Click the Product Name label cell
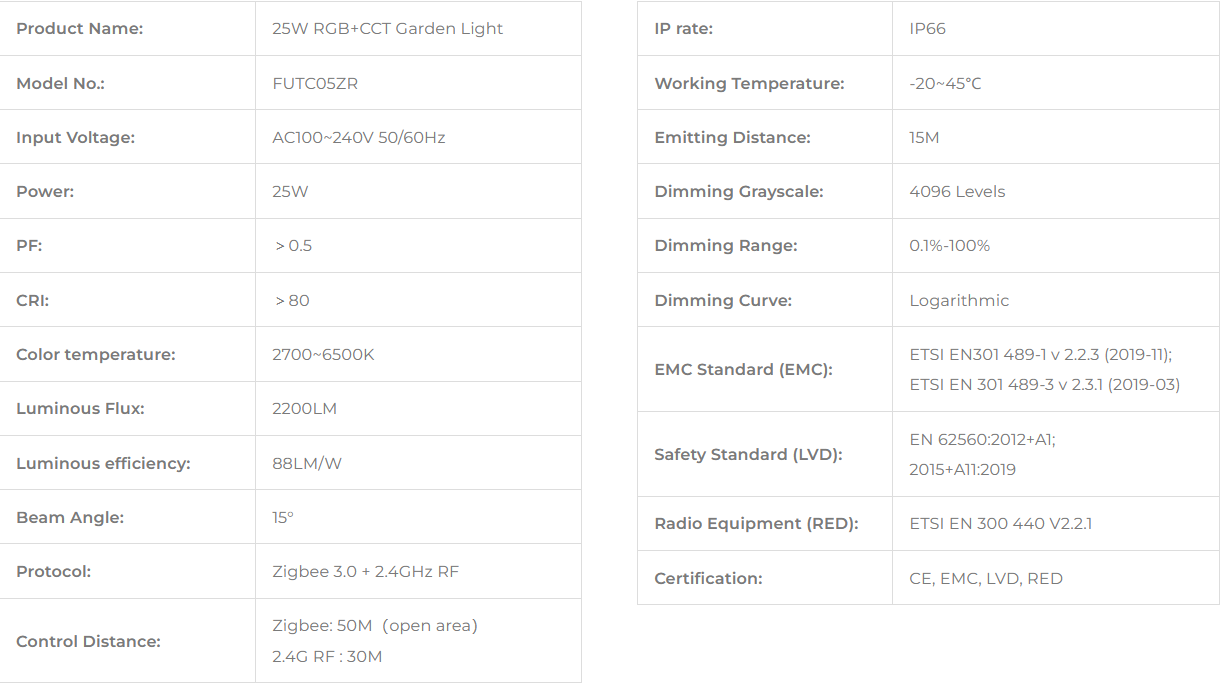The image size is (1220, 684). (128, 29)
